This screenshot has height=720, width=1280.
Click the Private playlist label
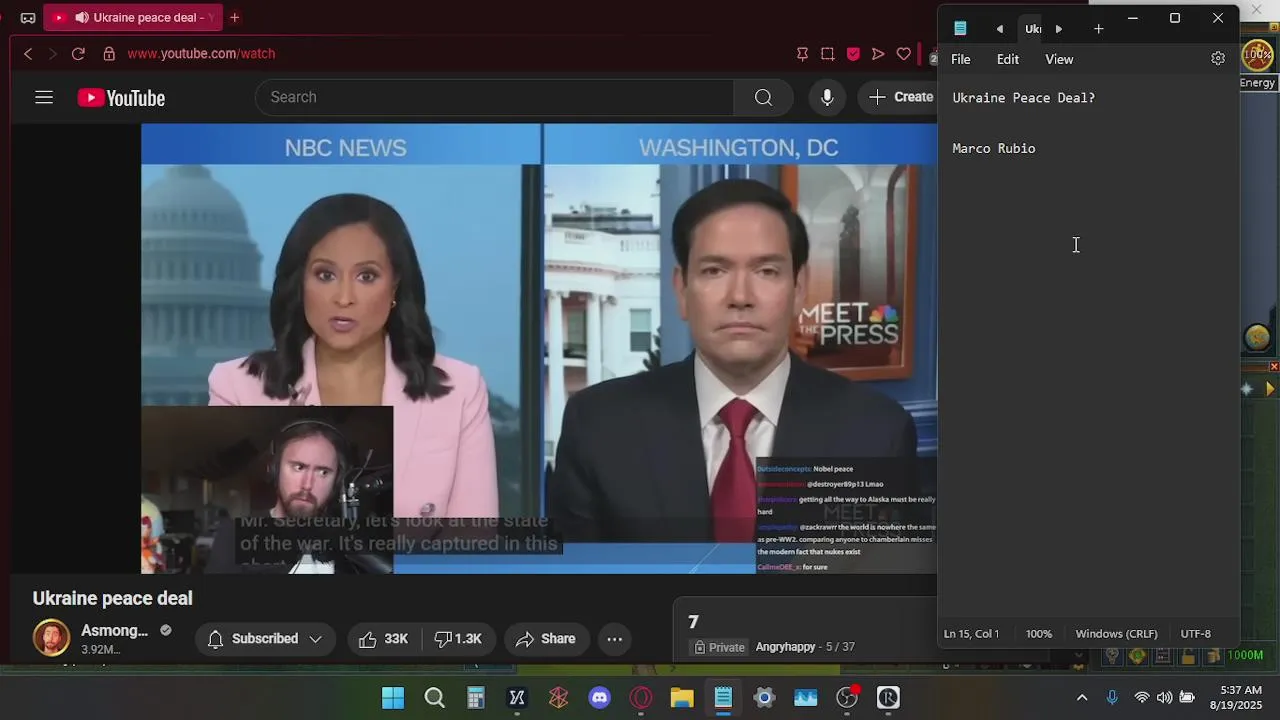click(x=720, y=647)
